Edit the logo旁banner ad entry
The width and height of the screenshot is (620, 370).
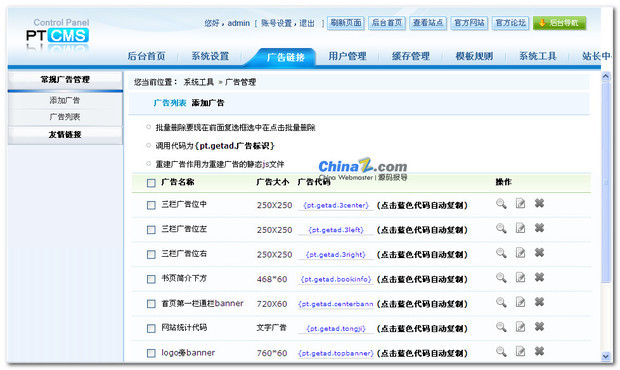[x=520, y=351]
